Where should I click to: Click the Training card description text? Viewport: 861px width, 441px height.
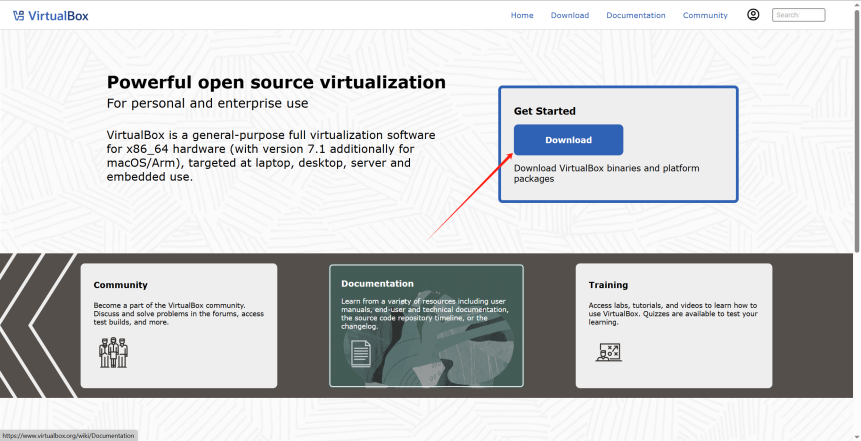(x=673, y=314)
